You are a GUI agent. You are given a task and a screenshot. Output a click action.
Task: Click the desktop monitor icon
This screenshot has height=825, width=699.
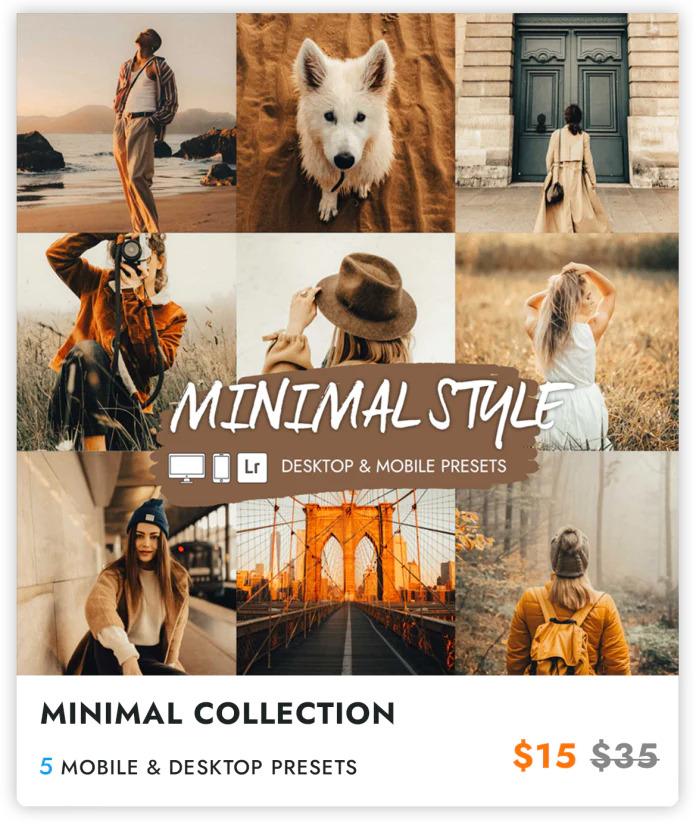pos(187,468)
